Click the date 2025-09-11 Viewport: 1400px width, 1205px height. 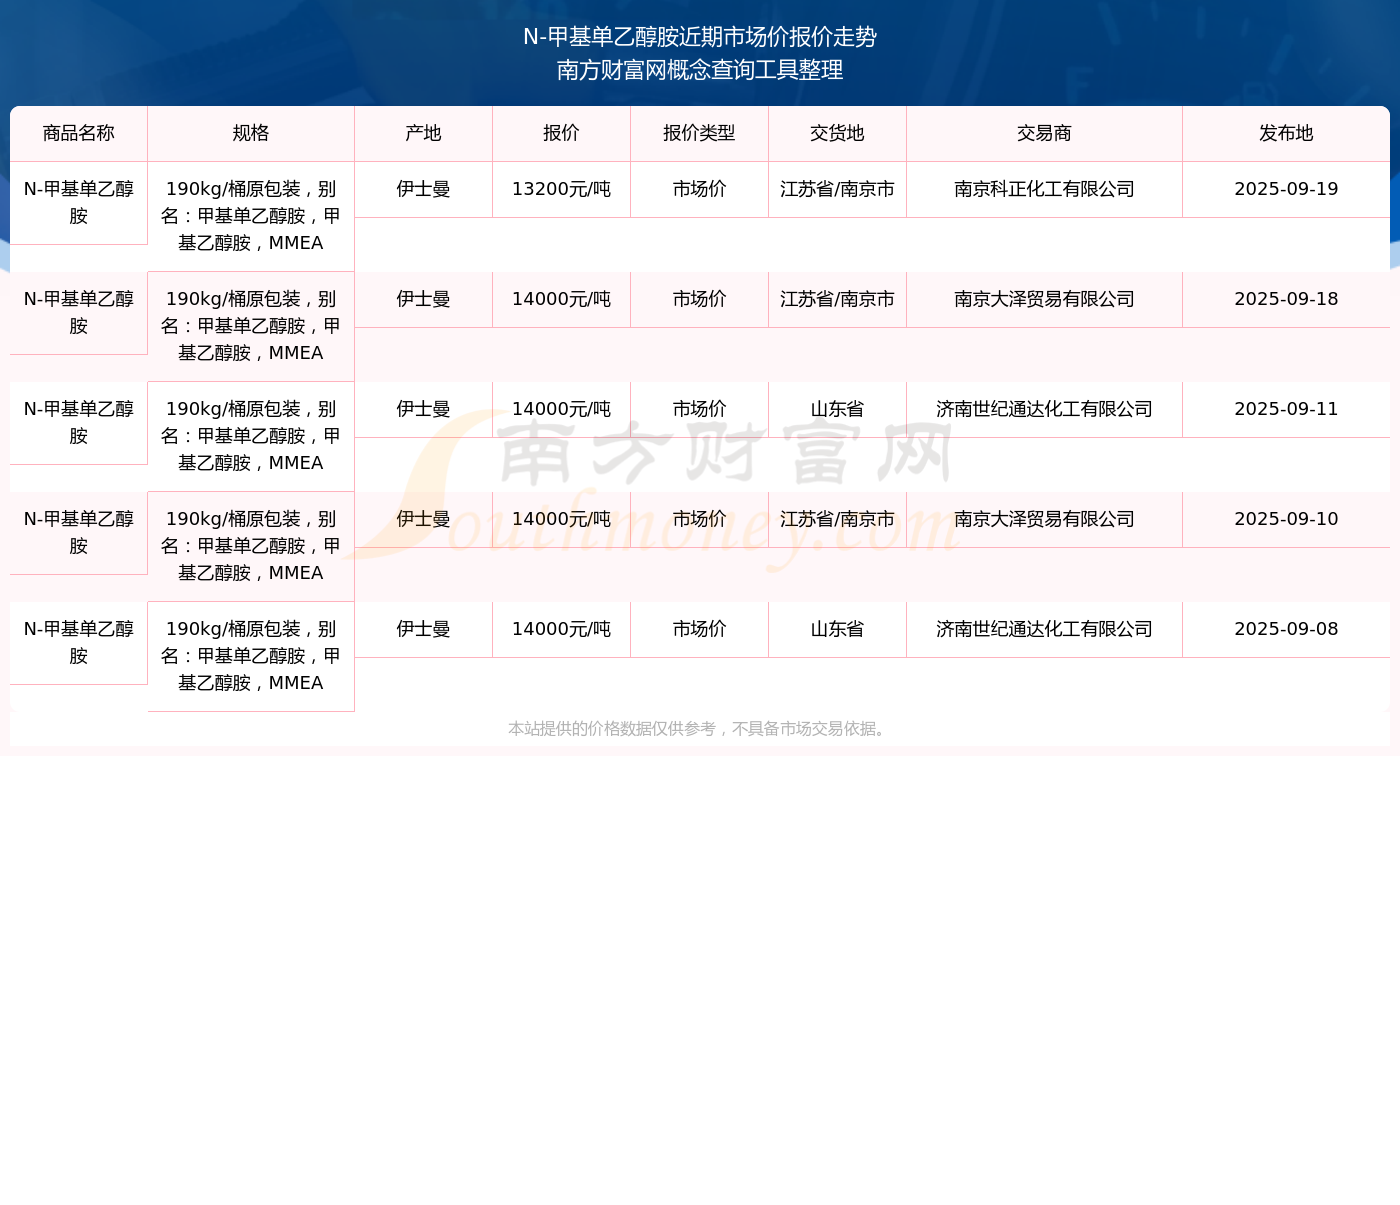(1286, 409)
